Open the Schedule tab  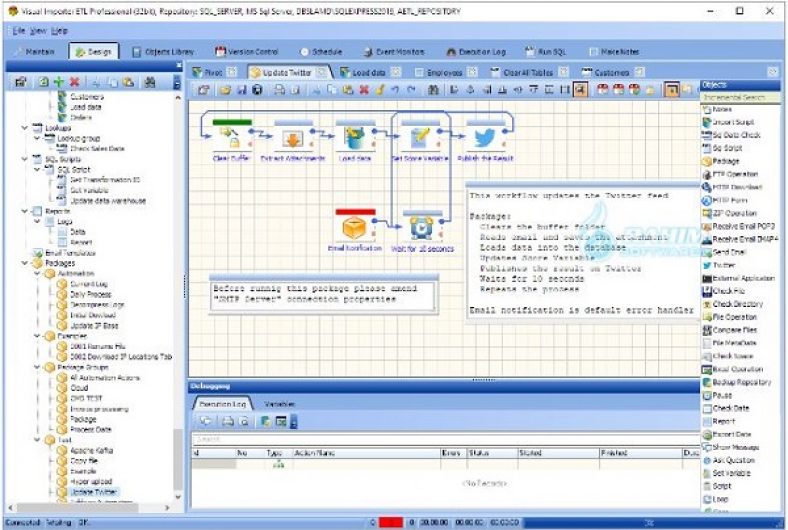321,52
